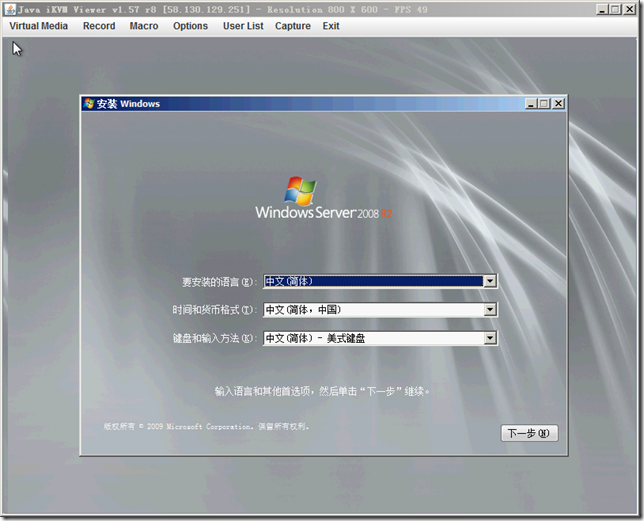Viewport: 644px width, 521px height.
Task: Click the 下一步(N) next button
Action: (x=529, y=433)
